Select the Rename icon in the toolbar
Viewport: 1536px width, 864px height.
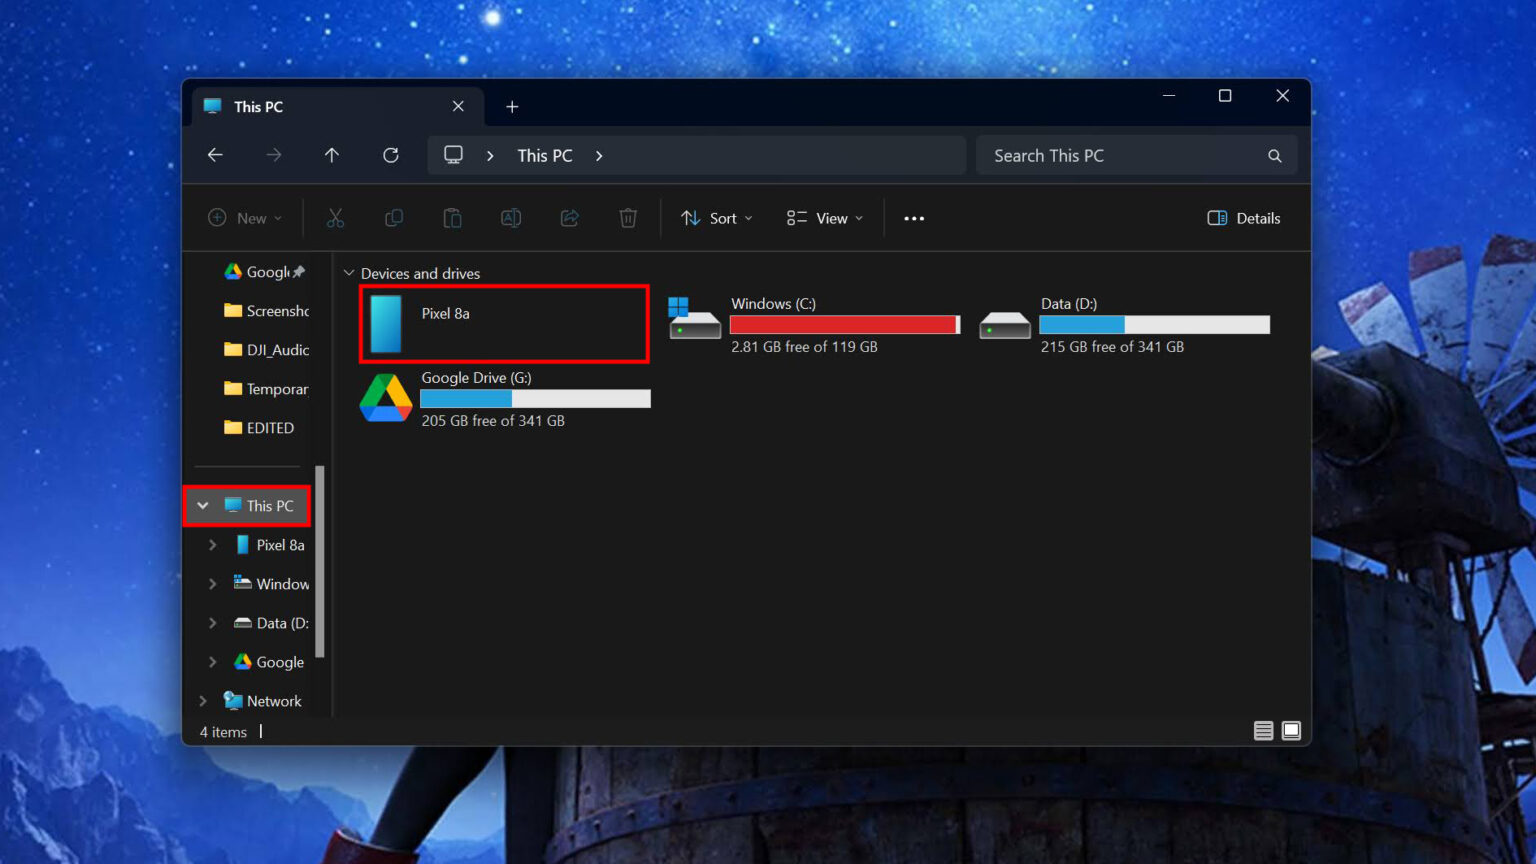[511, 217]
